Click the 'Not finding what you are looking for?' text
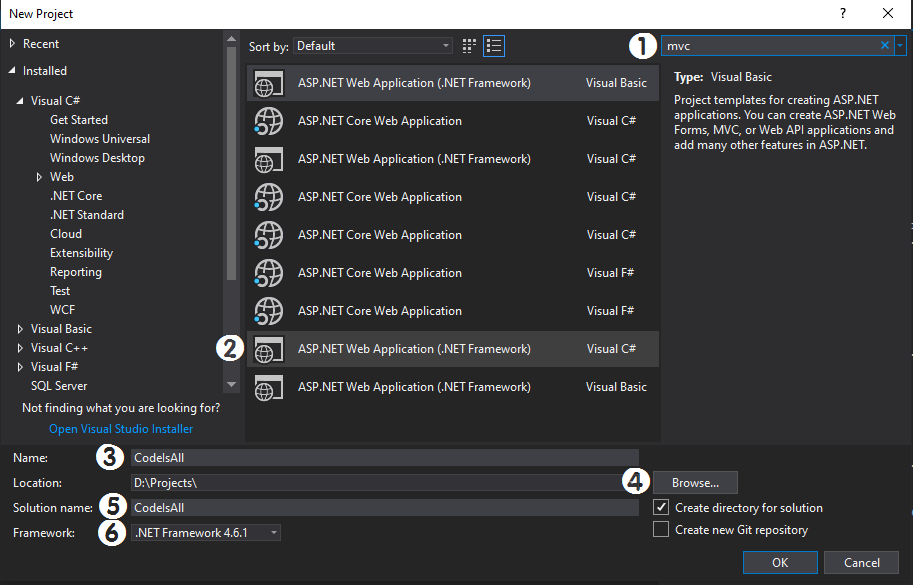The width and height of the screenshot is (913, 585). point(121,408)
